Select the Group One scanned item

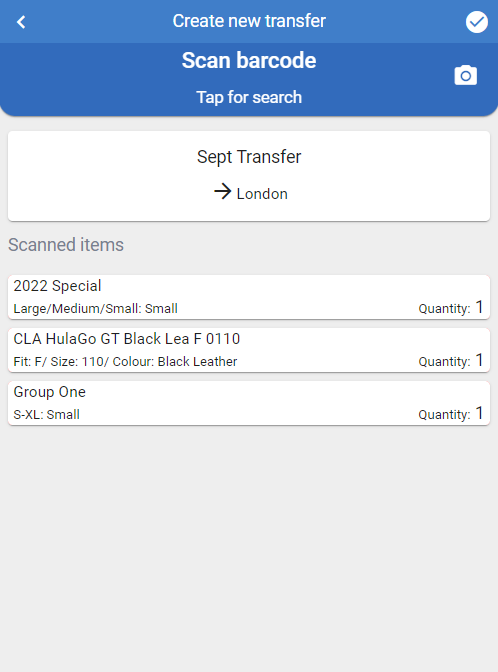coord(249,403)
